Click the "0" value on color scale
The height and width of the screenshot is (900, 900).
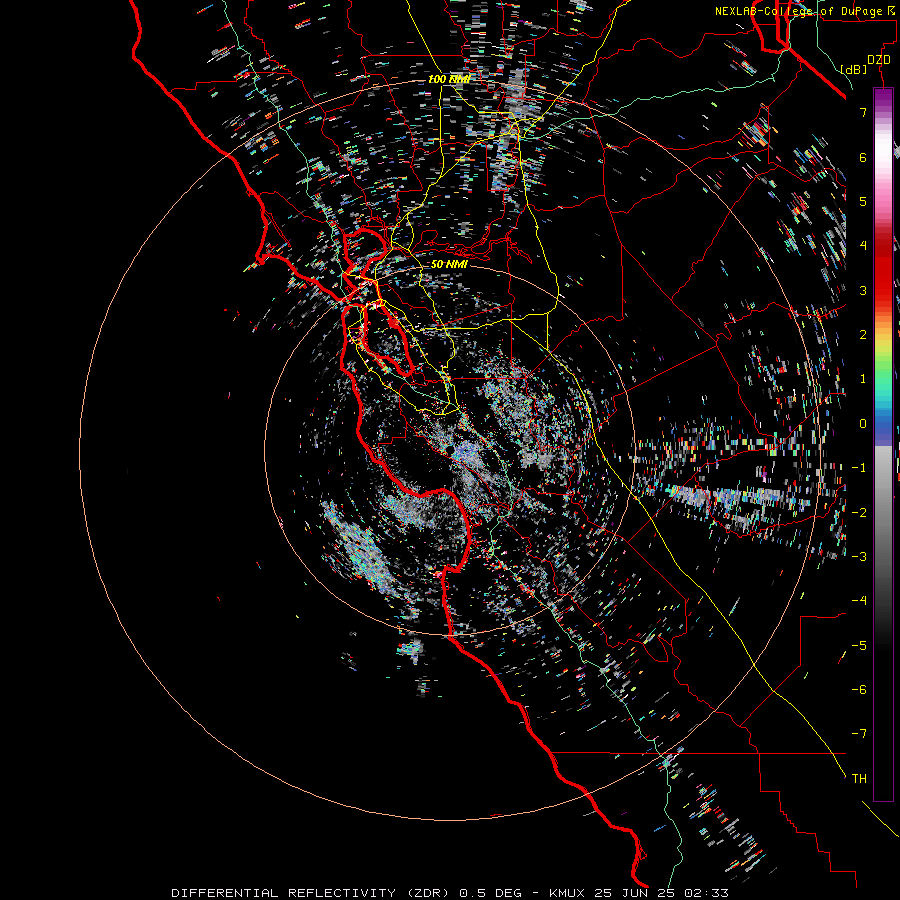click(x=863, y=424)
